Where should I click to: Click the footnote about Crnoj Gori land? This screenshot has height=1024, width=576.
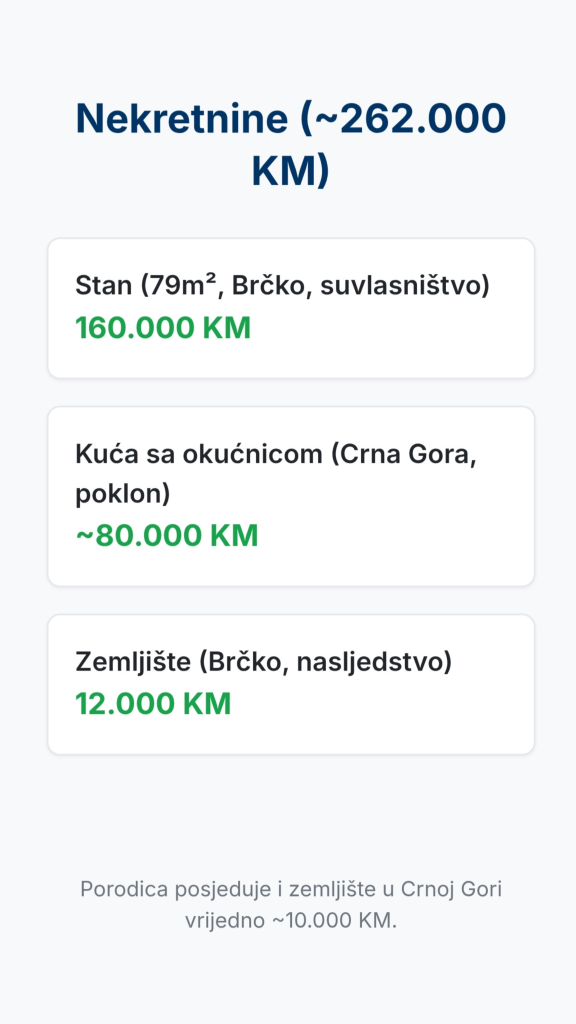(x=291, y=905)
